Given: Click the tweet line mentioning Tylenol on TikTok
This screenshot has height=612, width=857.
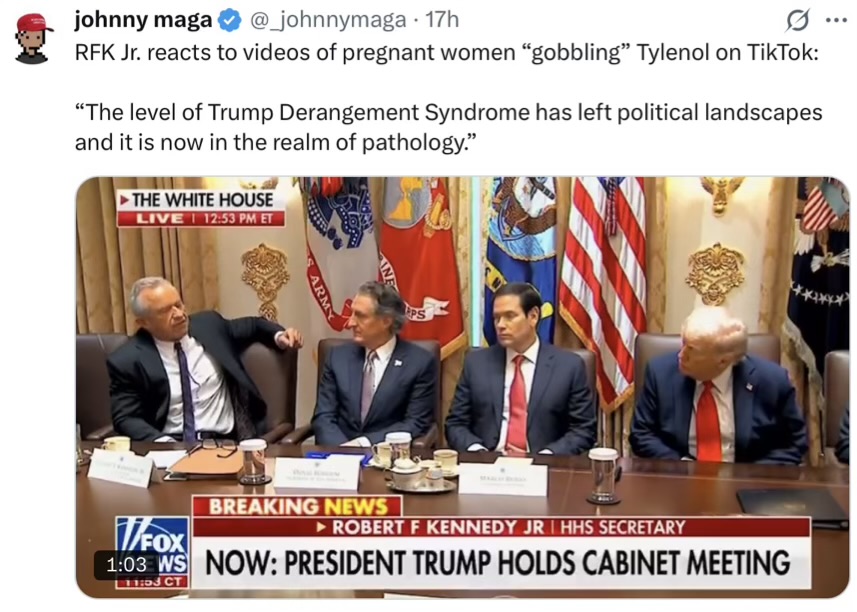Looking at the screenshot, I should pyautogui.click(x=447, y=52).
